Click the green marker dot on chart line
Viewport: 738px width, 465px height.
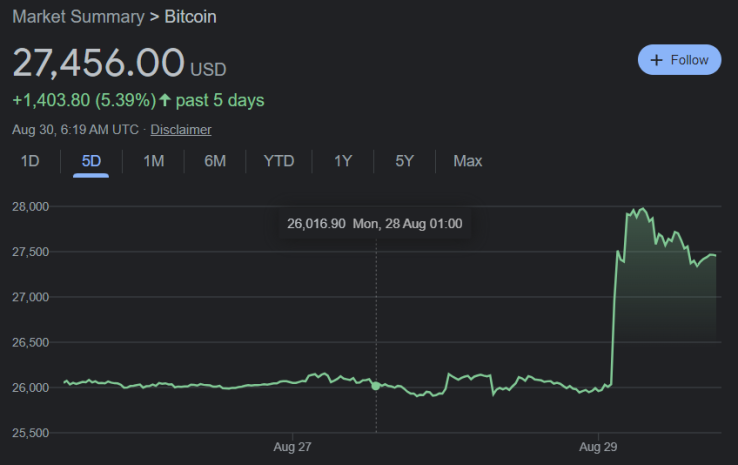coord(376,386)
